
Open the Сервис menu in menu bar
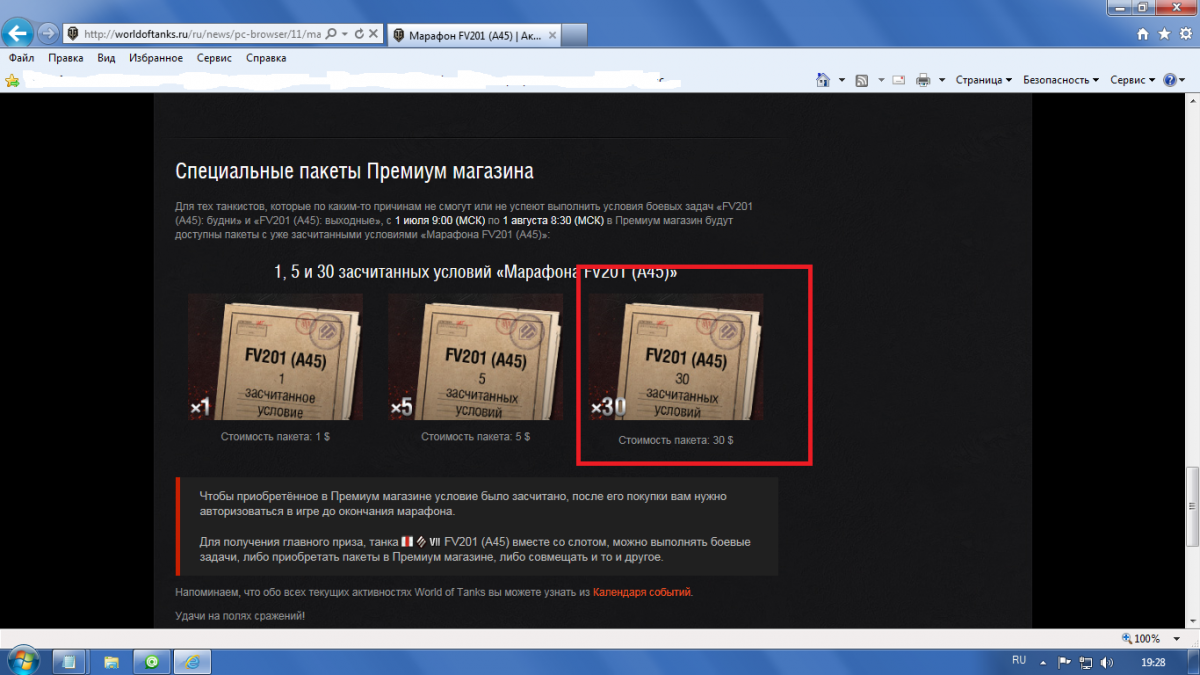pos(214,58)
